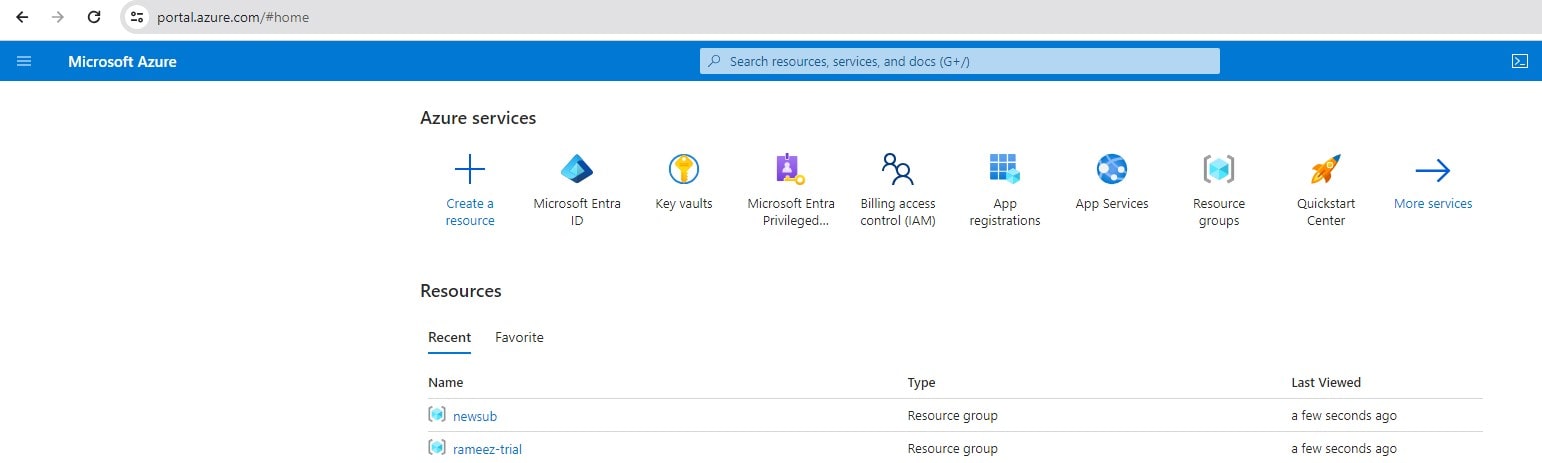The width and height of the screenshot is (1542, 463).
Task: Reload the page with refresh icon
Action: (x=94, y=17)
